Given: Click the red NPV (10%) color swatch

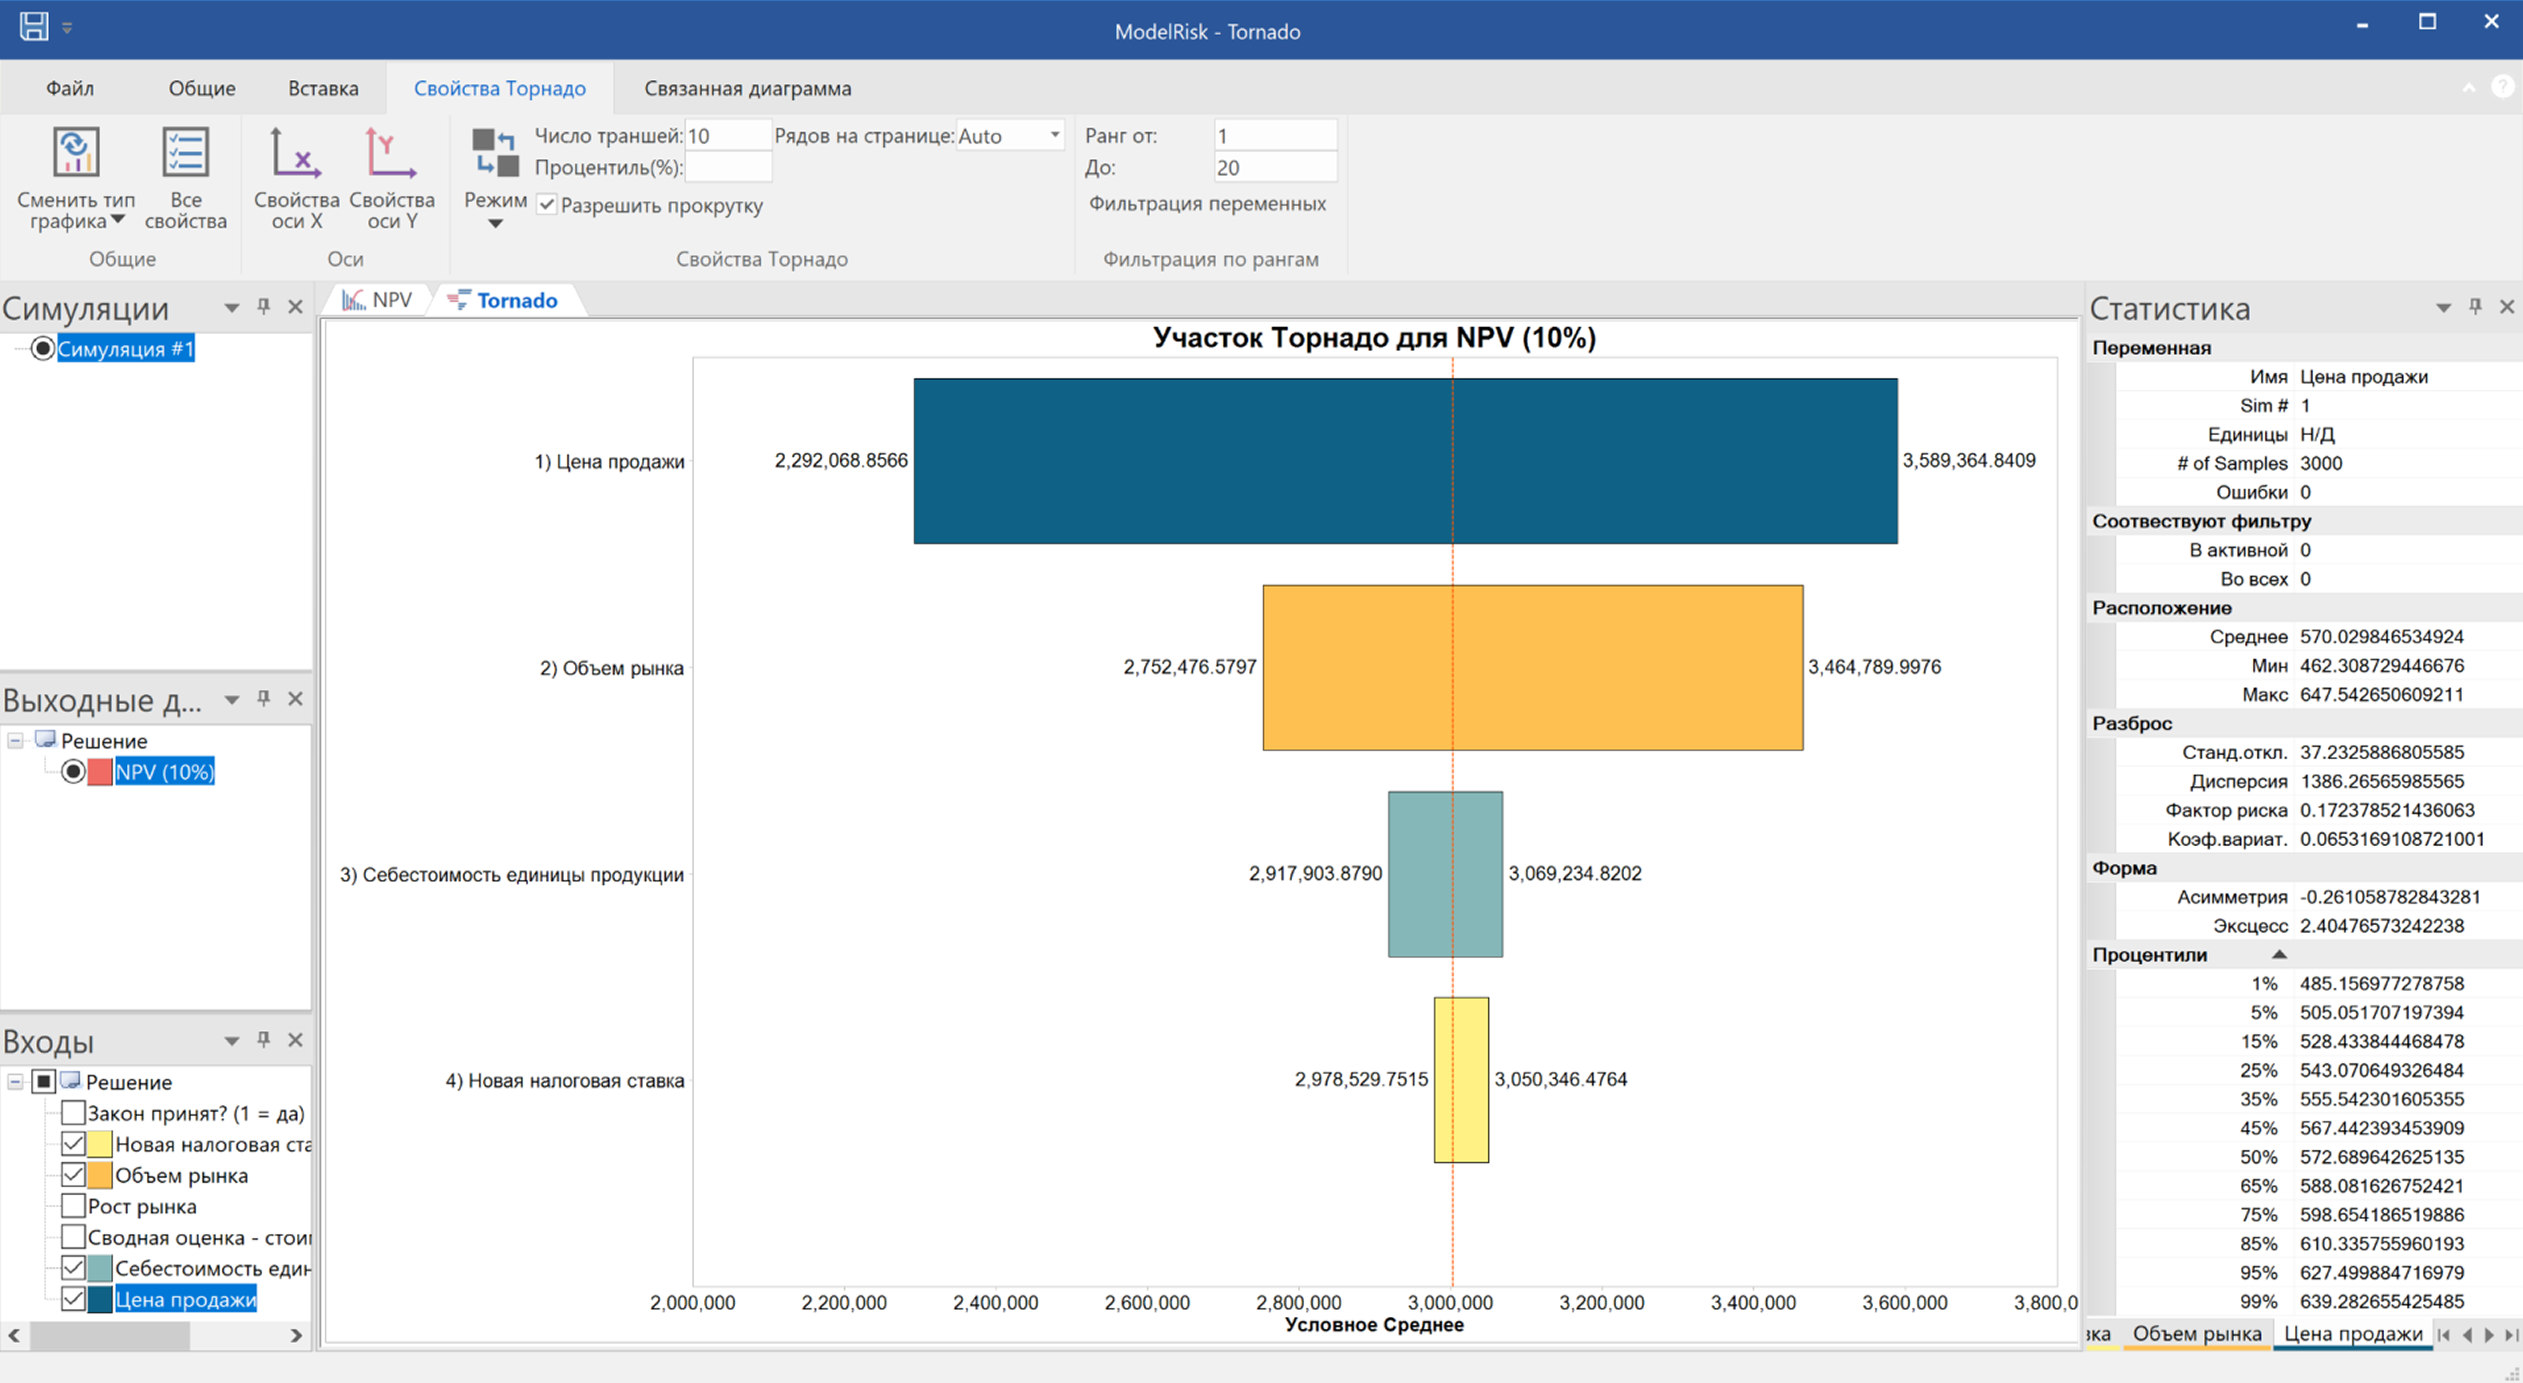Looking at the screenshot, I should click(x=99, y=772).
